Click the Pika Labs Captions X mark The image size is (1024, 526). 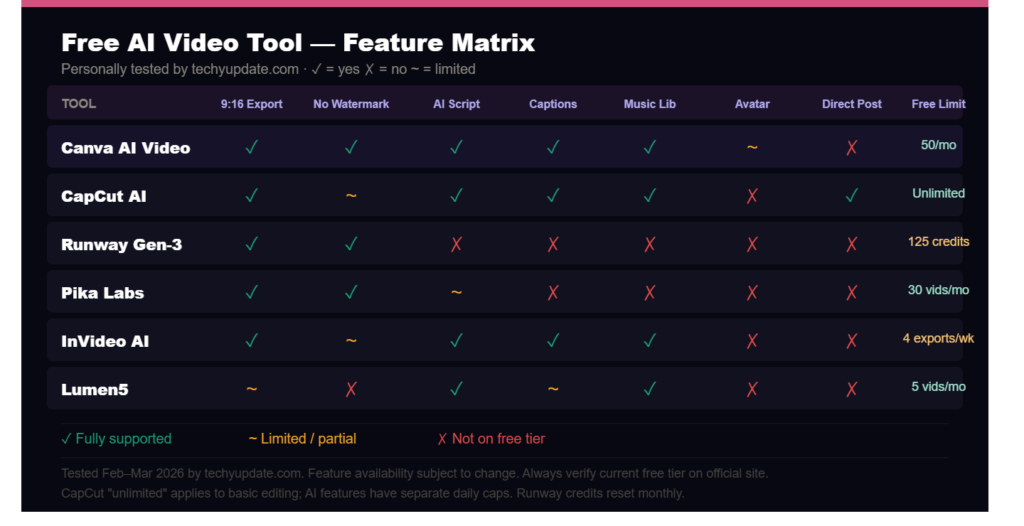click(552, 293)
